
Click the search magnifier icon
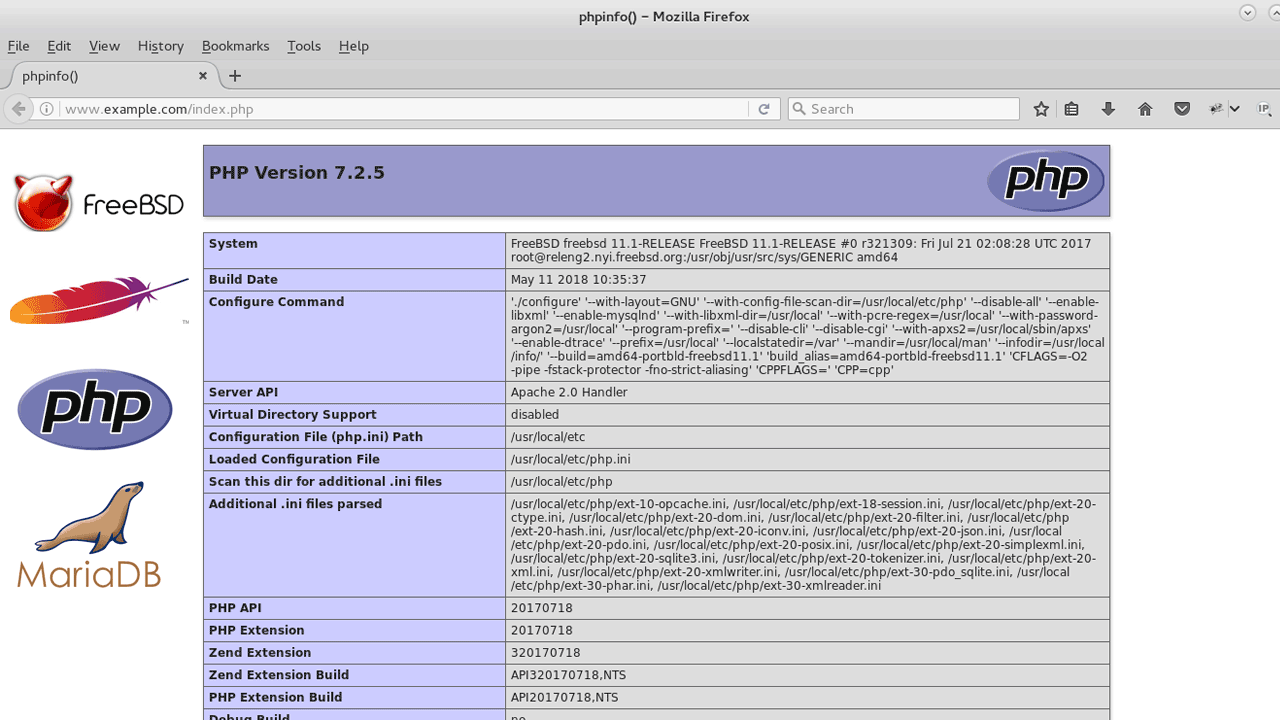(799, 109)
